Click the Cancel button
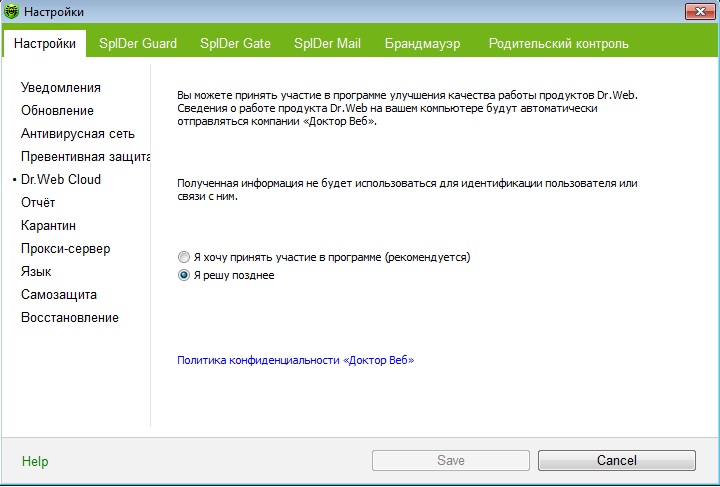 pos(617,460)
